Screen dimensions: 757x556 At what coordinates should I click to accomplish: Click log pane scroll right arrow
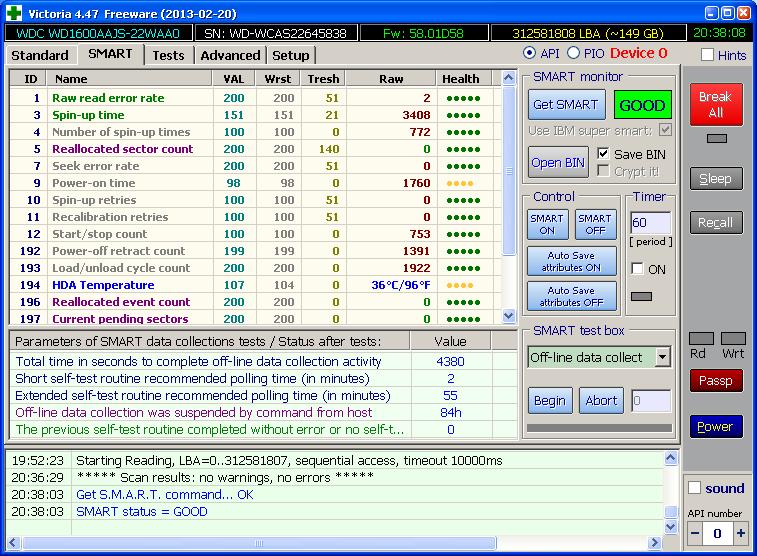pos(655,542)
